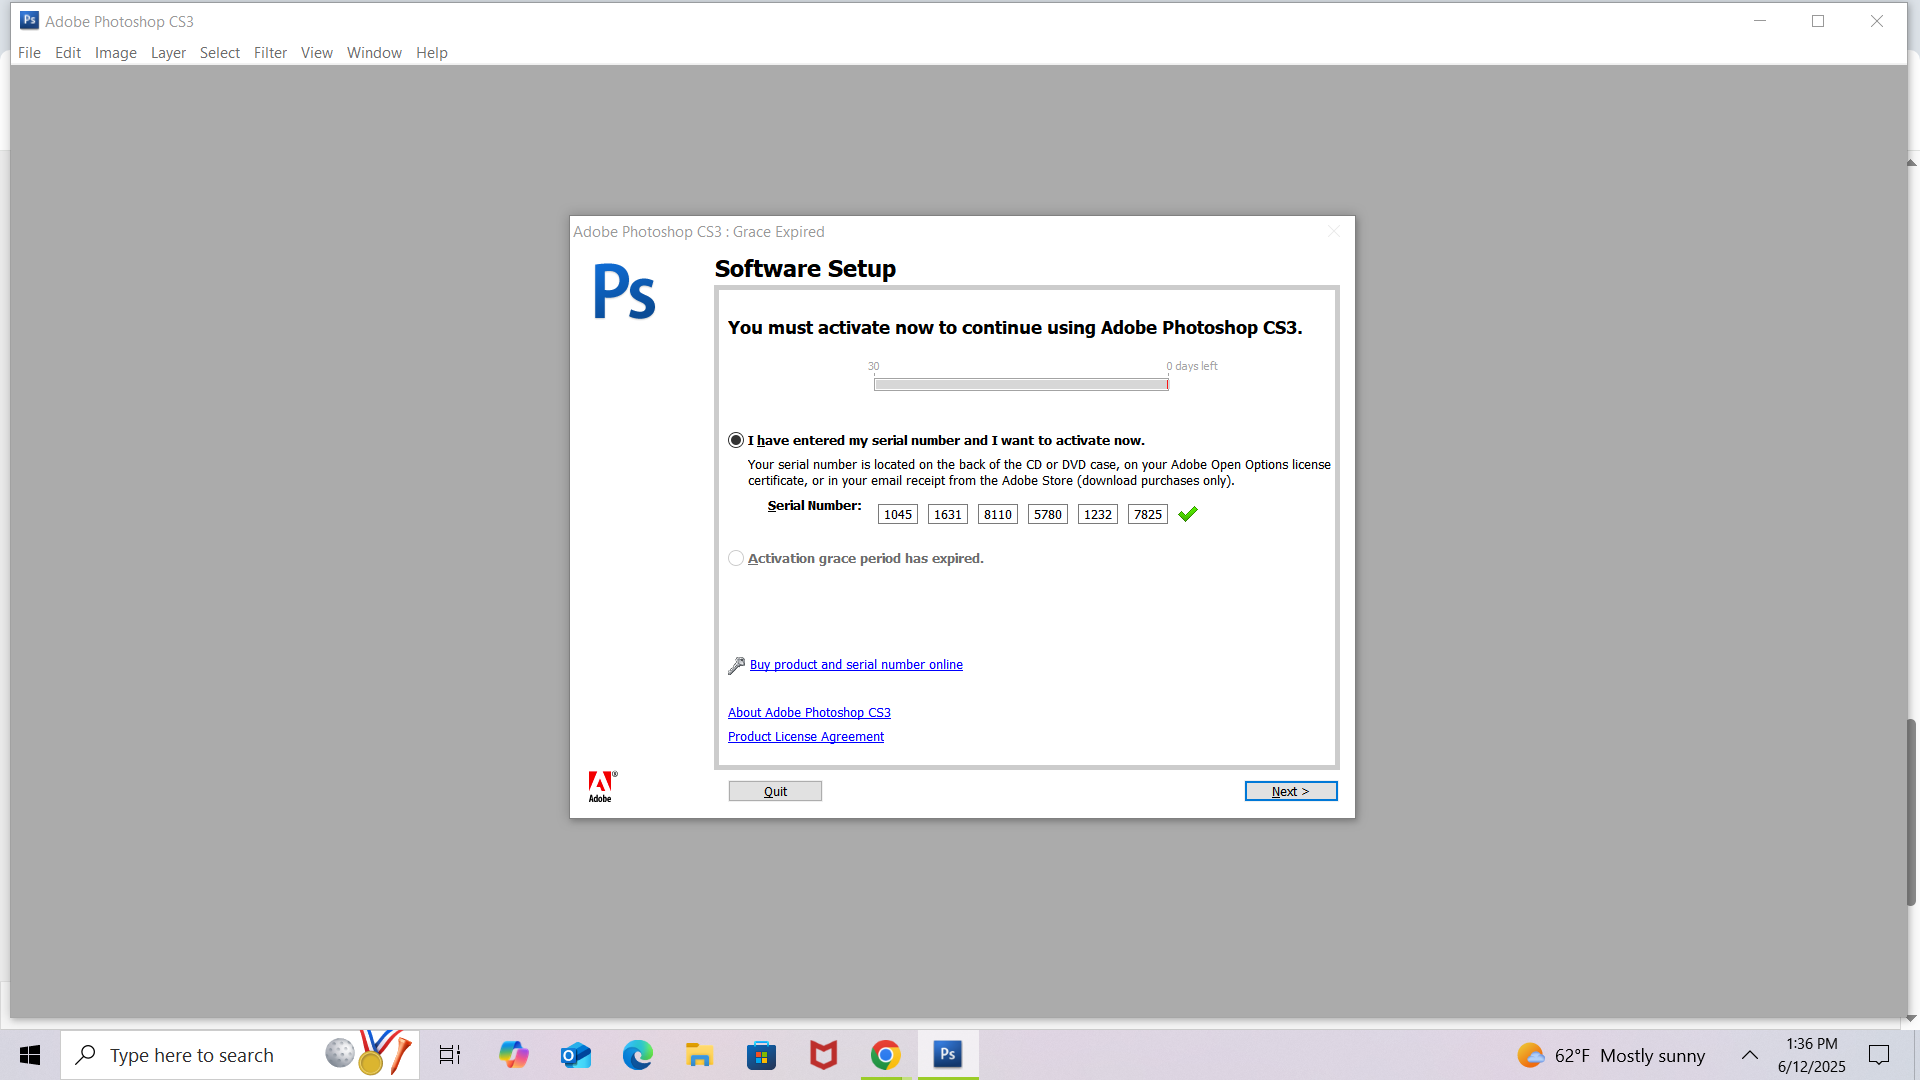Close the Grace Expired dialog
The image size is (1920, 1080).
pyautogui.click(x=1334, y=231)
